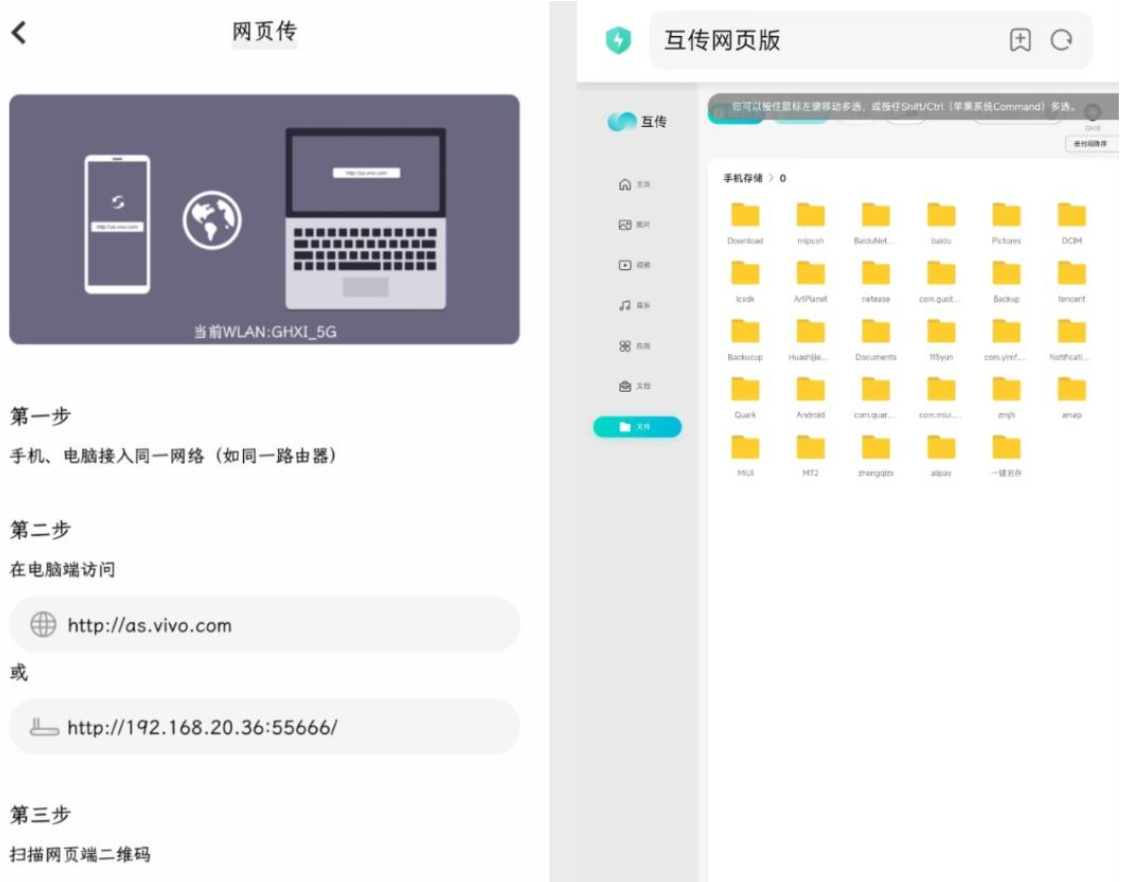The width and height of the screenshot is (1146, 882).
Task: Open the home section in sidebar
Action: (634, 184)
